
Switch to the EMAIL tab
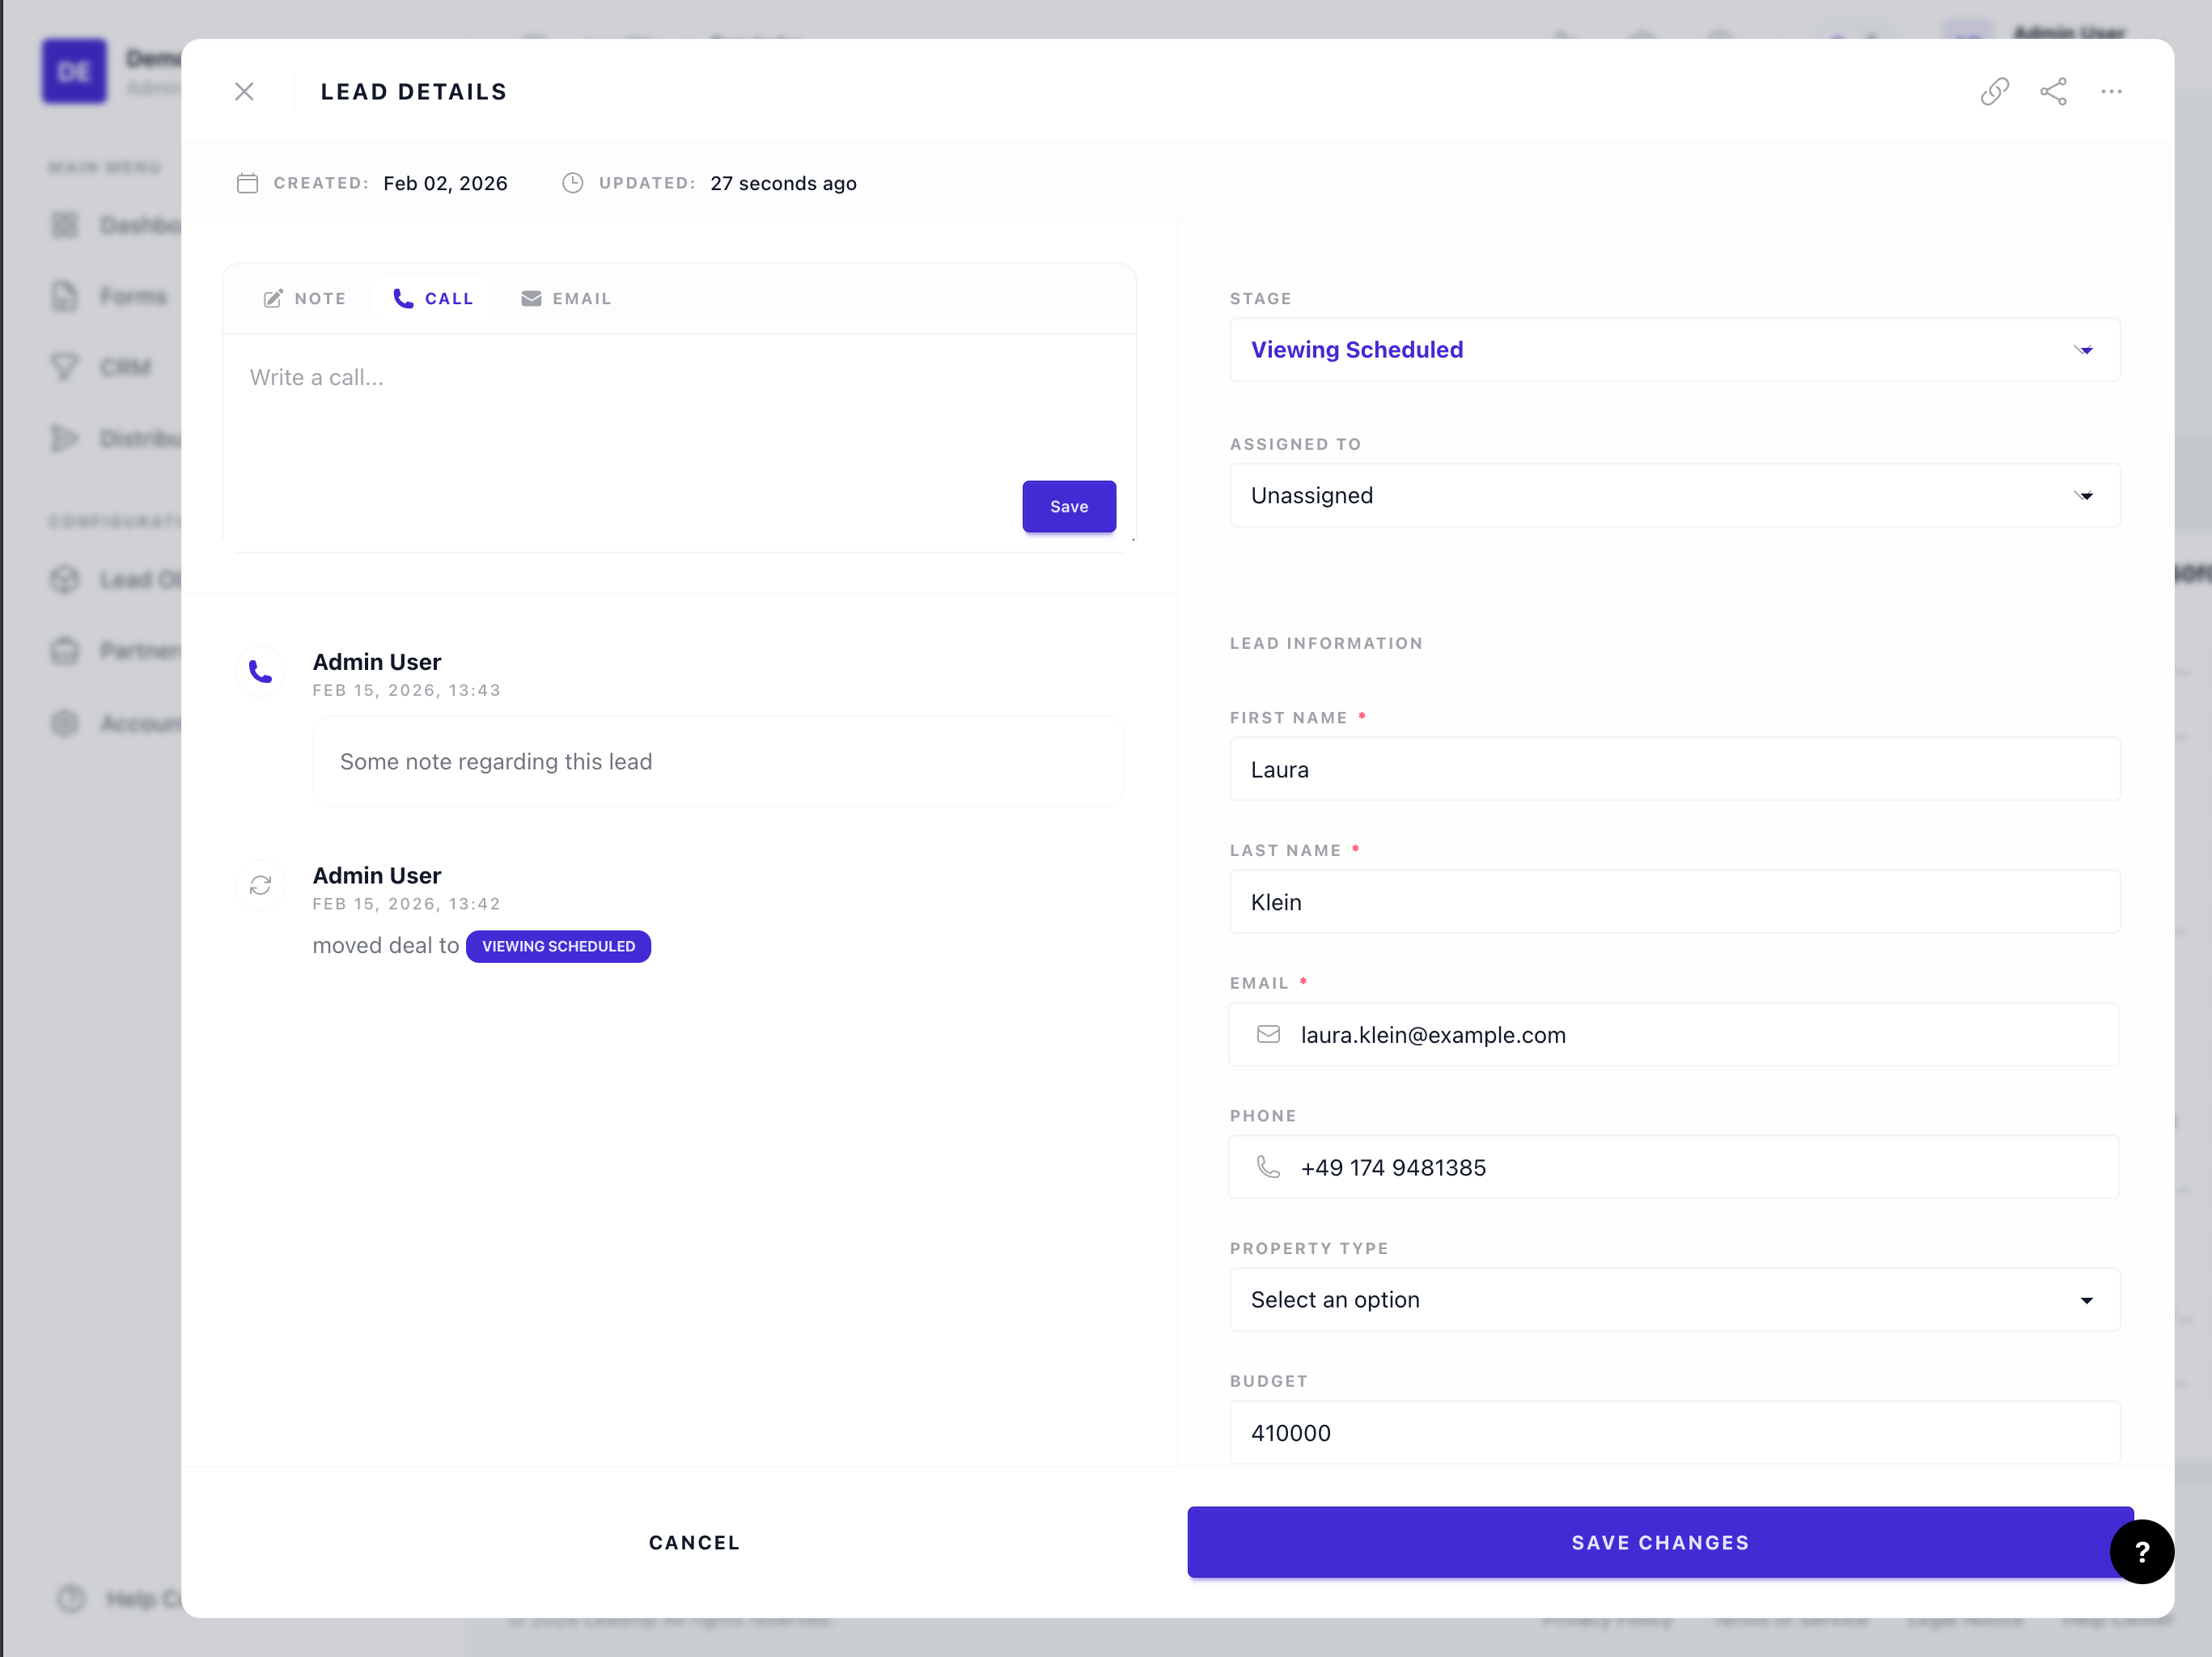pyautogui.click(x=566, y=298)
